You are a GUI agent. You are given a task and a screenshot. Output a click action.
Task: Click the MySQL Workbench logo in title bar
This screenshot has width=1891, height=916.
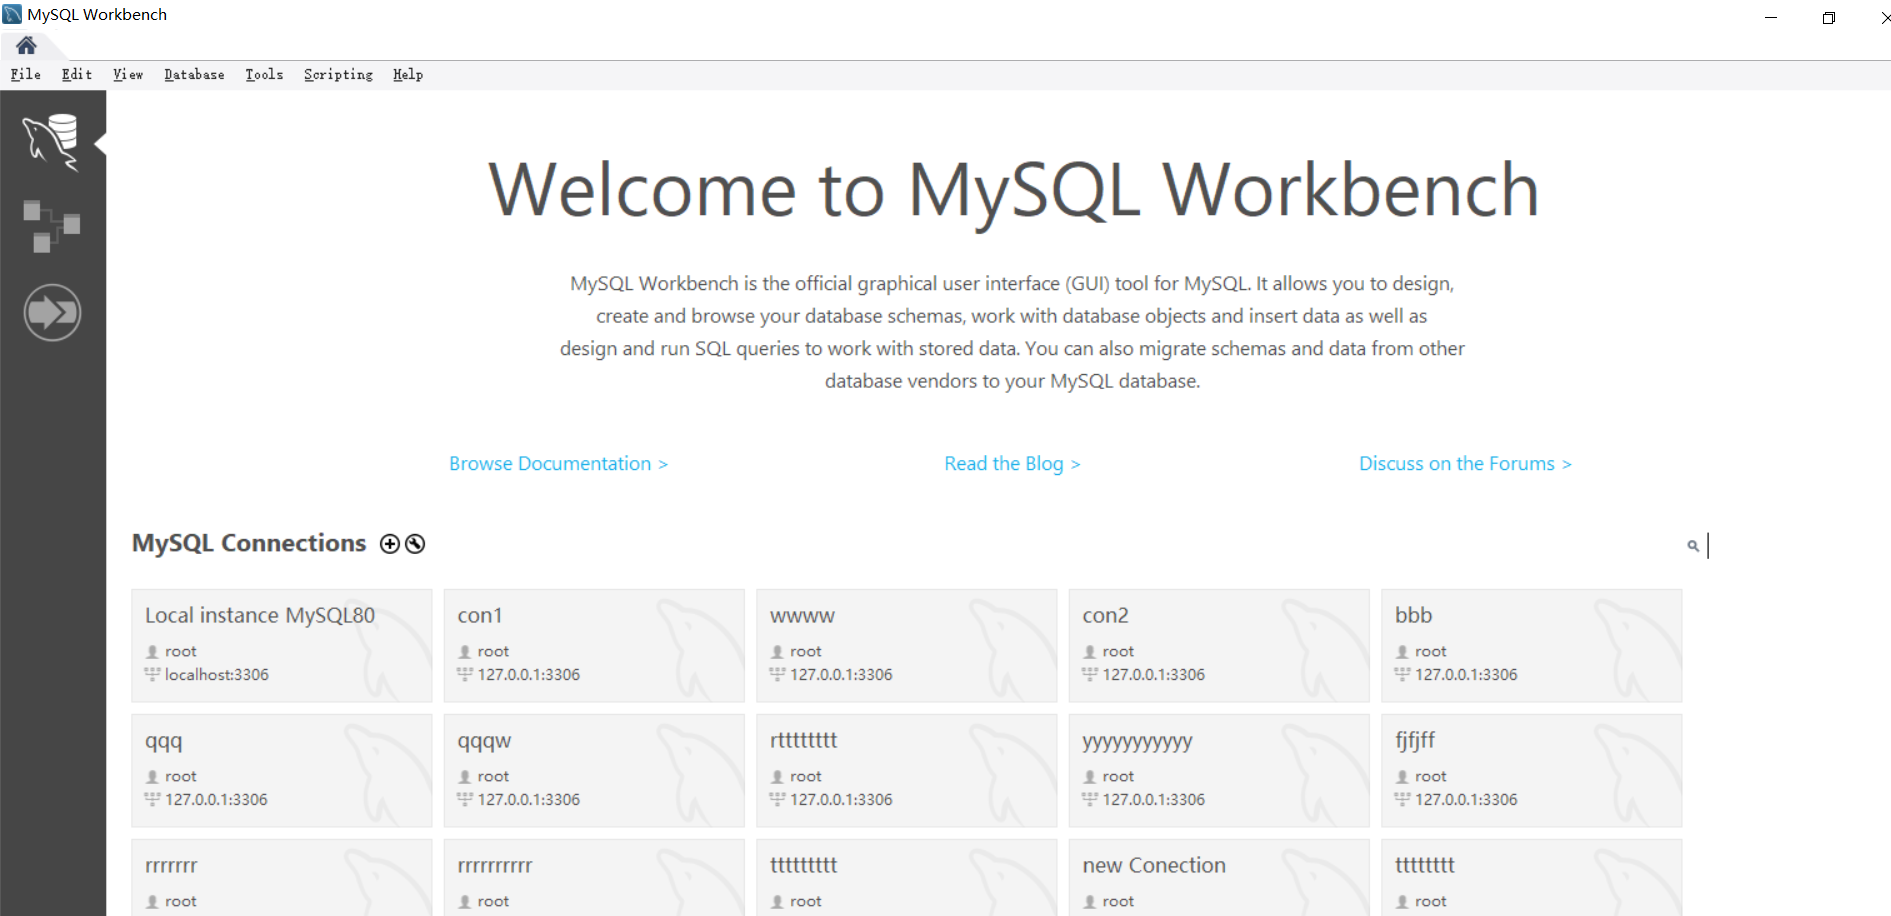coord(11,13)
